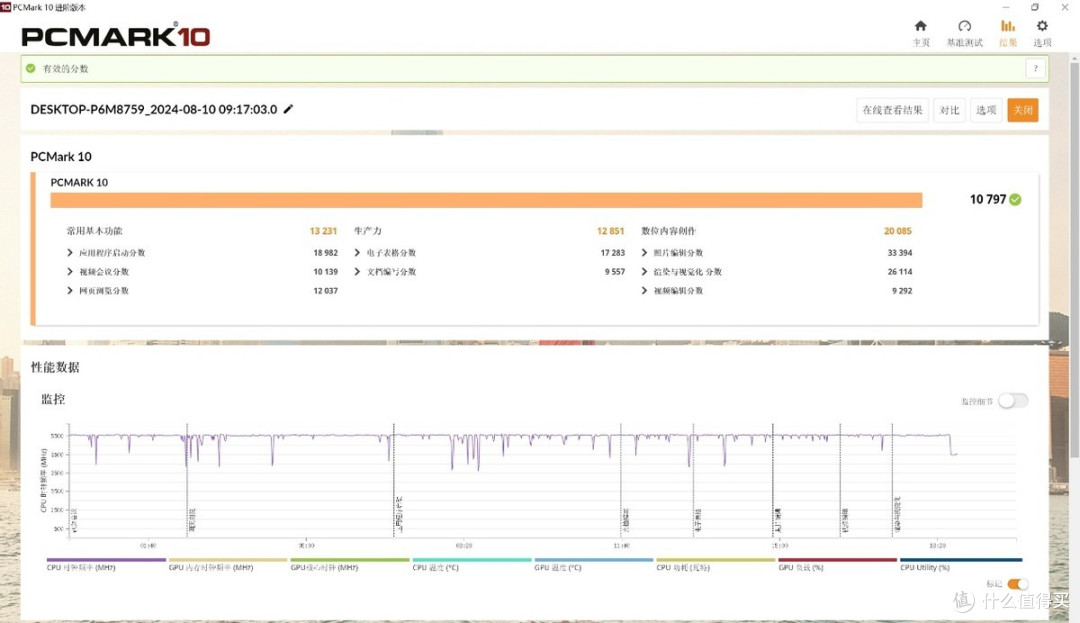Click the value 9 557
1080x623 pixels.
[614, 271]
